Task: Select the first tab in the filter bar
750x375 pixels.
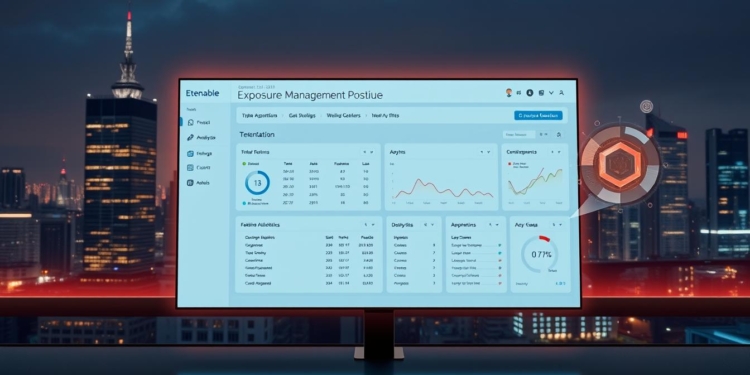Action: click(259, 115)
